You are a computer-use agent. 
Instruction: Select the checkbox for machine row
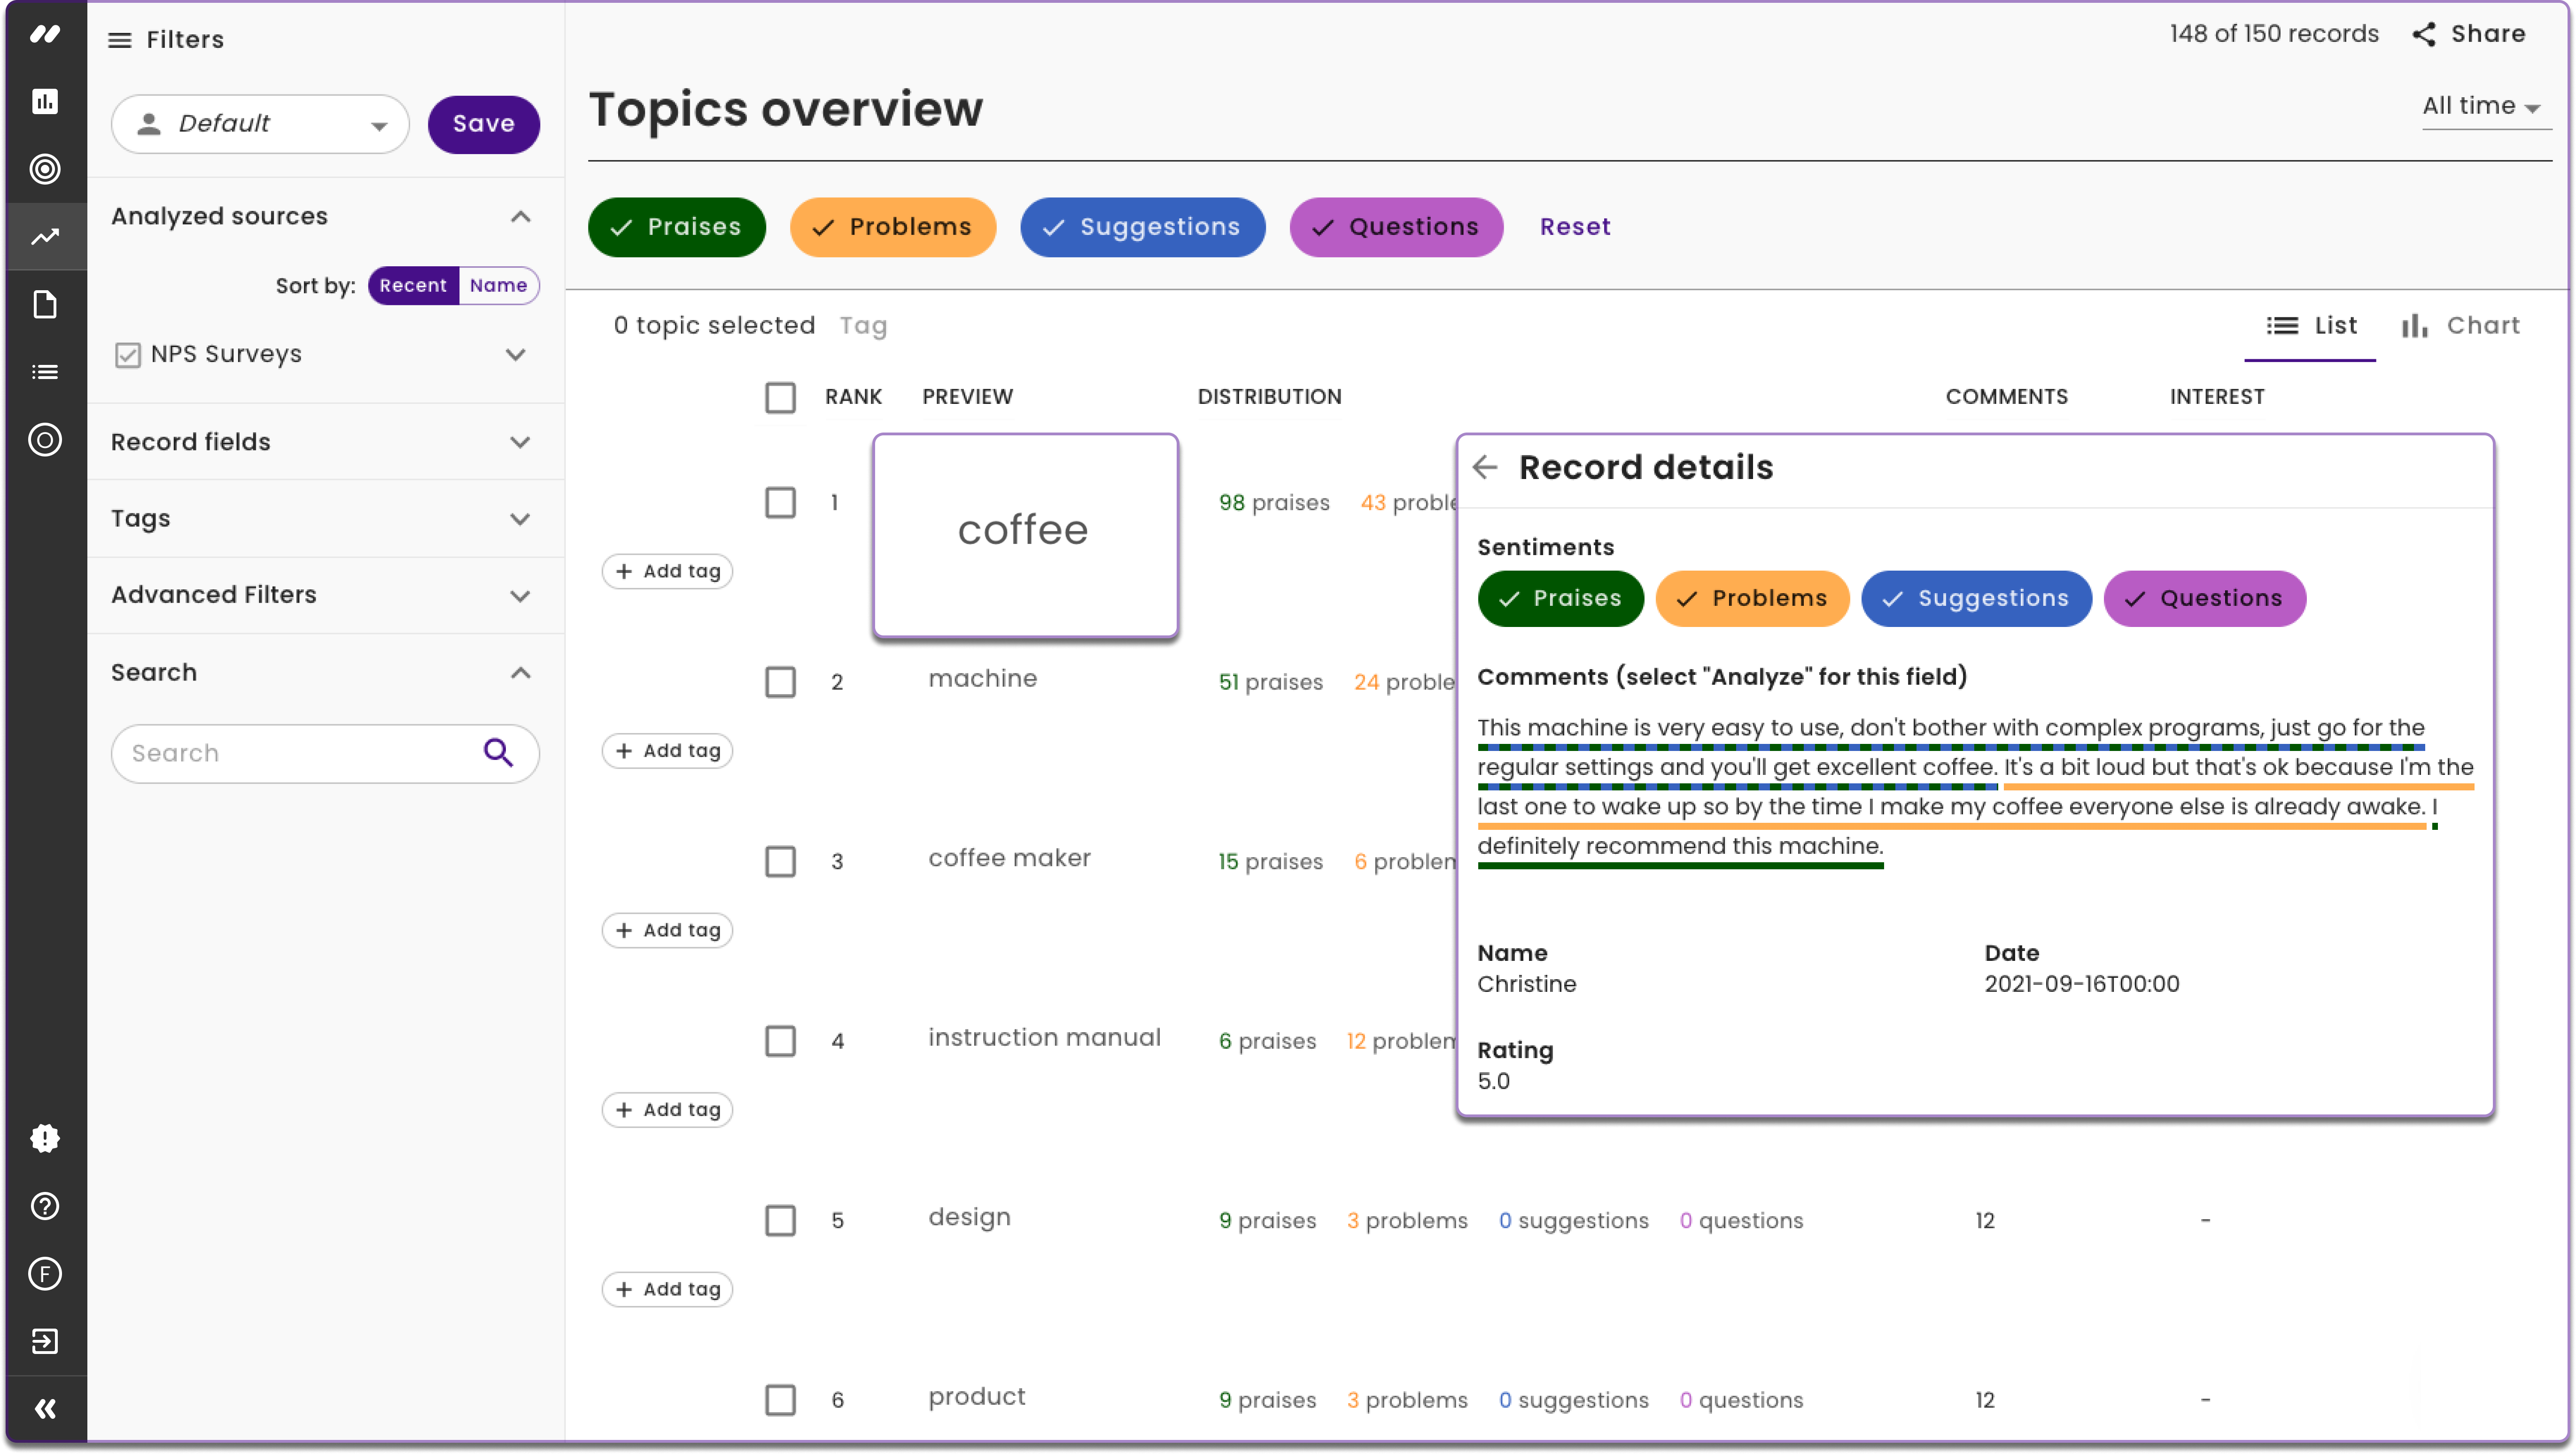pyautogui.click(x=780, y=682)
